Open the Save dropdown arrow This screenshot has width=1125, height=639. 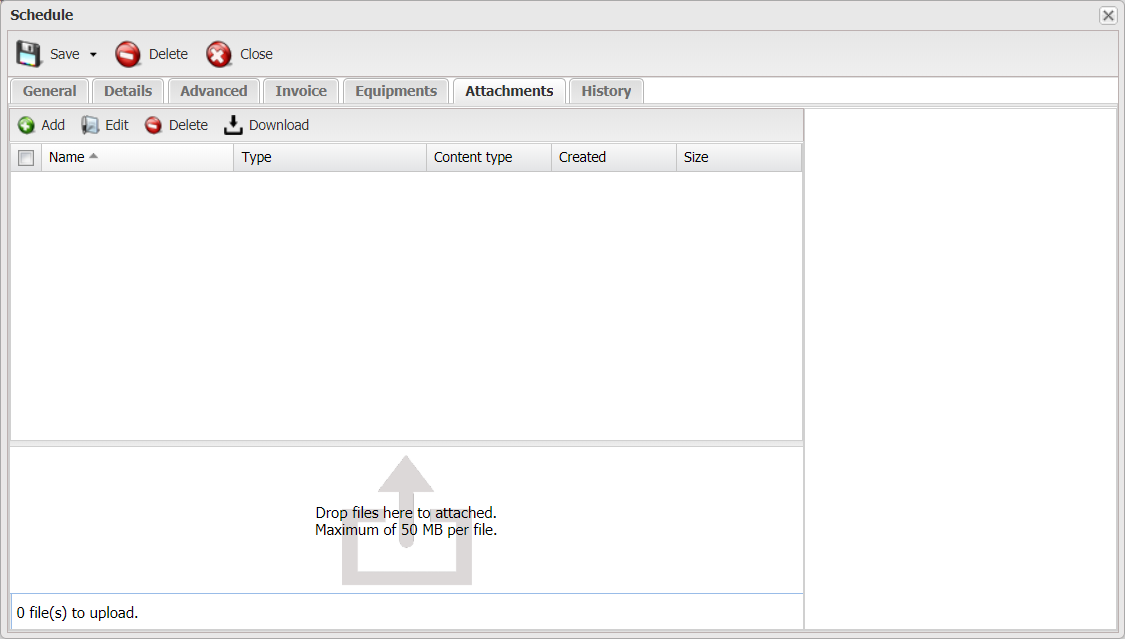pyautogui.click(x=93, y=55)
